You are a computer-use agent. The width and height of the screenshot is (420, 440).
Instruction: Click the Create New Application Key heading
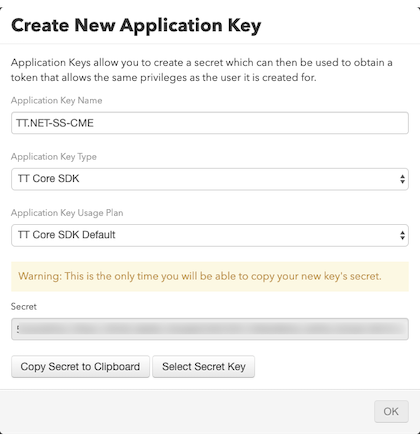click(136, 25)
